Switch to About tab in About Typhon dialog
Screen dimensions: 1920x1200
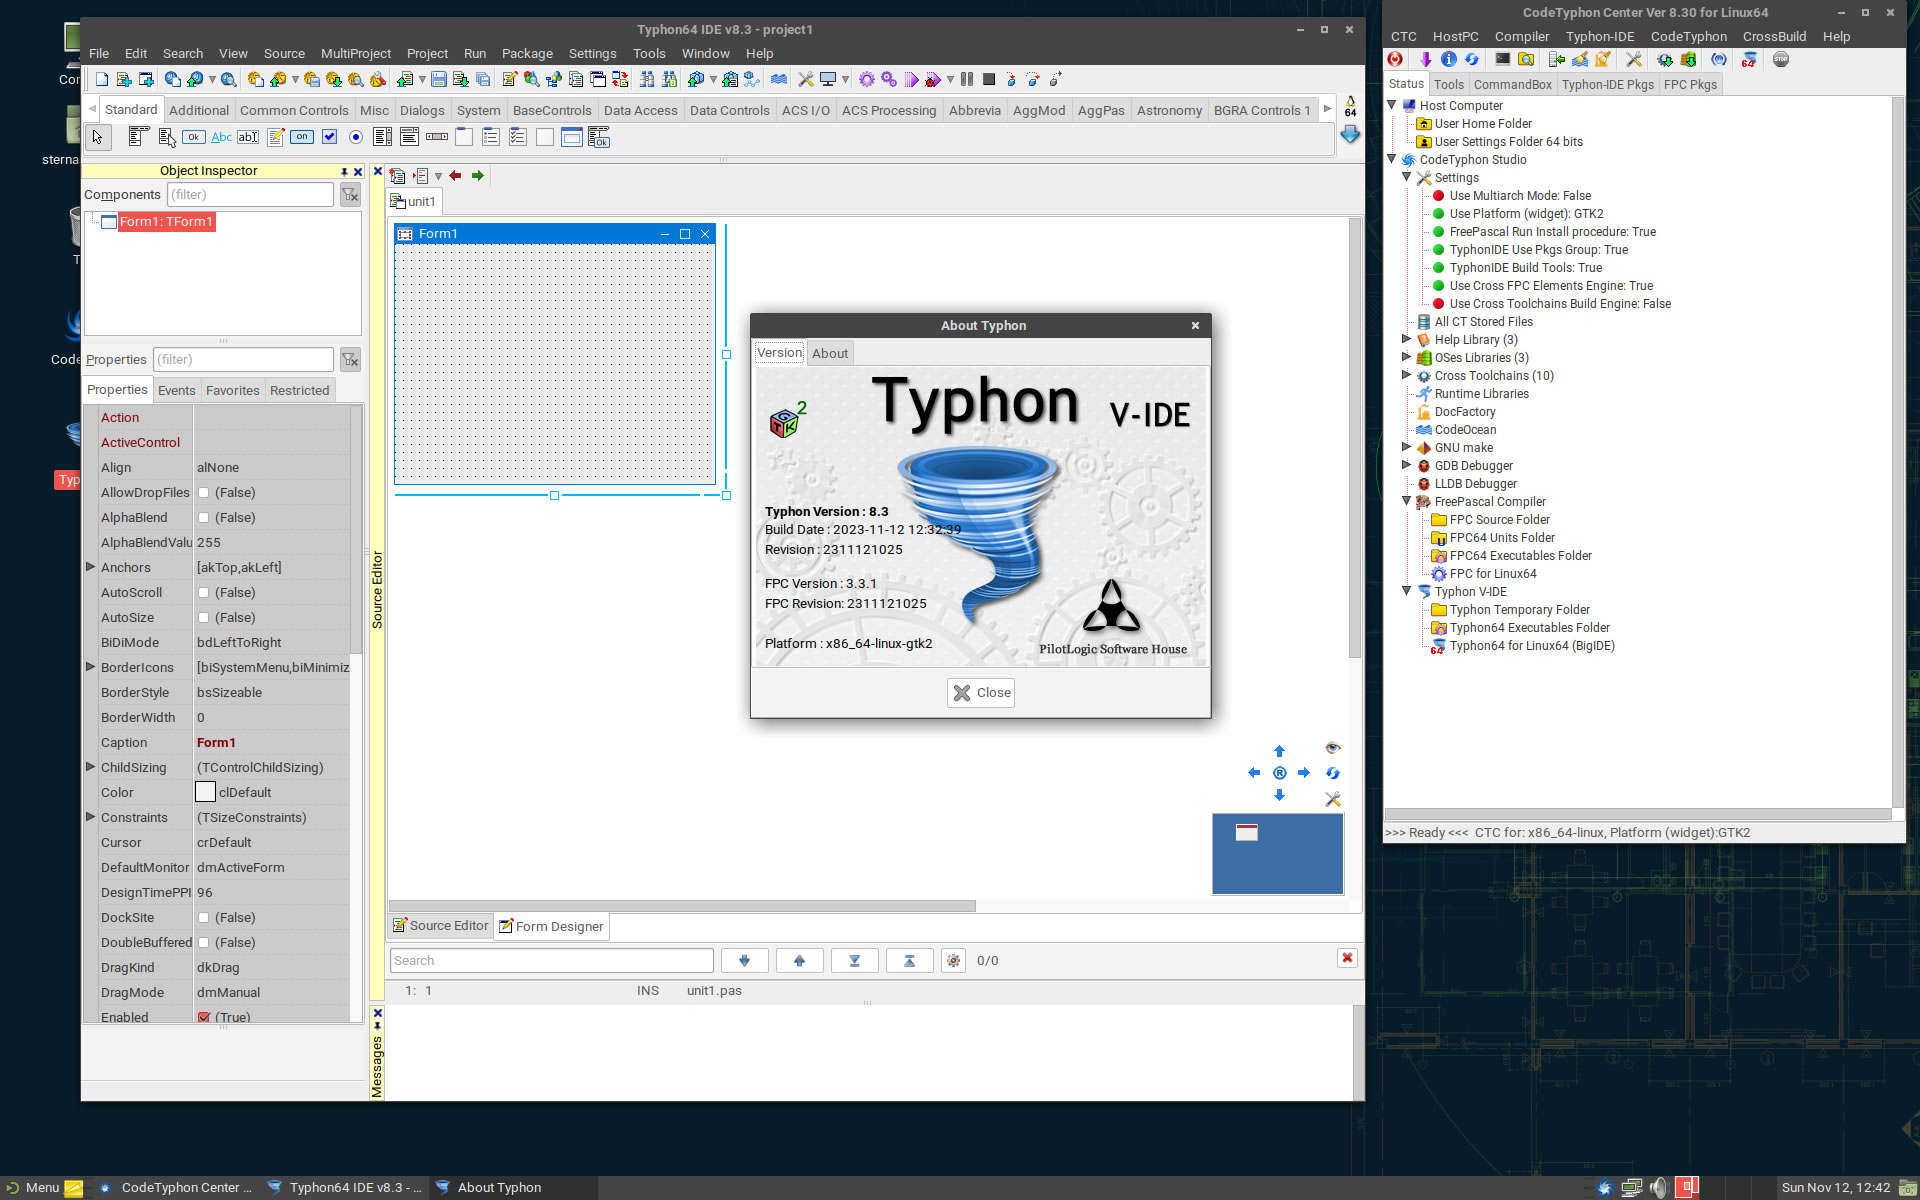click(830, 353)
